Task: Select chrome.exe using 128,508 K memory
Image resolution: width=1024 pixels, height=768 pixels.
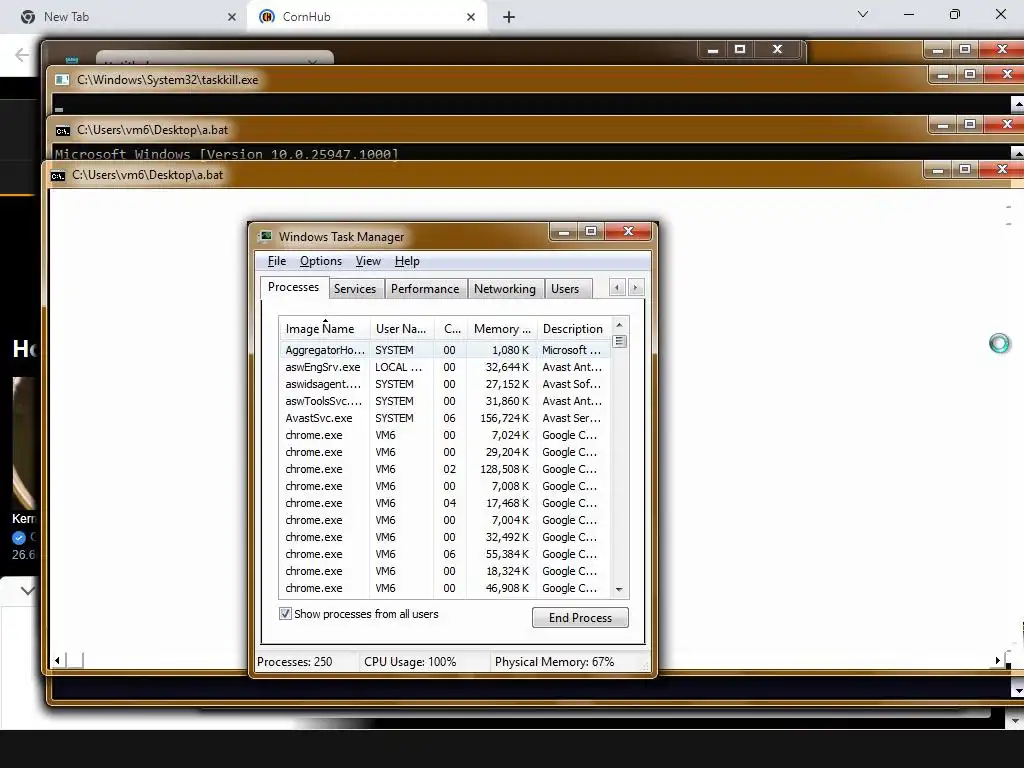Action: coord(445,469)
